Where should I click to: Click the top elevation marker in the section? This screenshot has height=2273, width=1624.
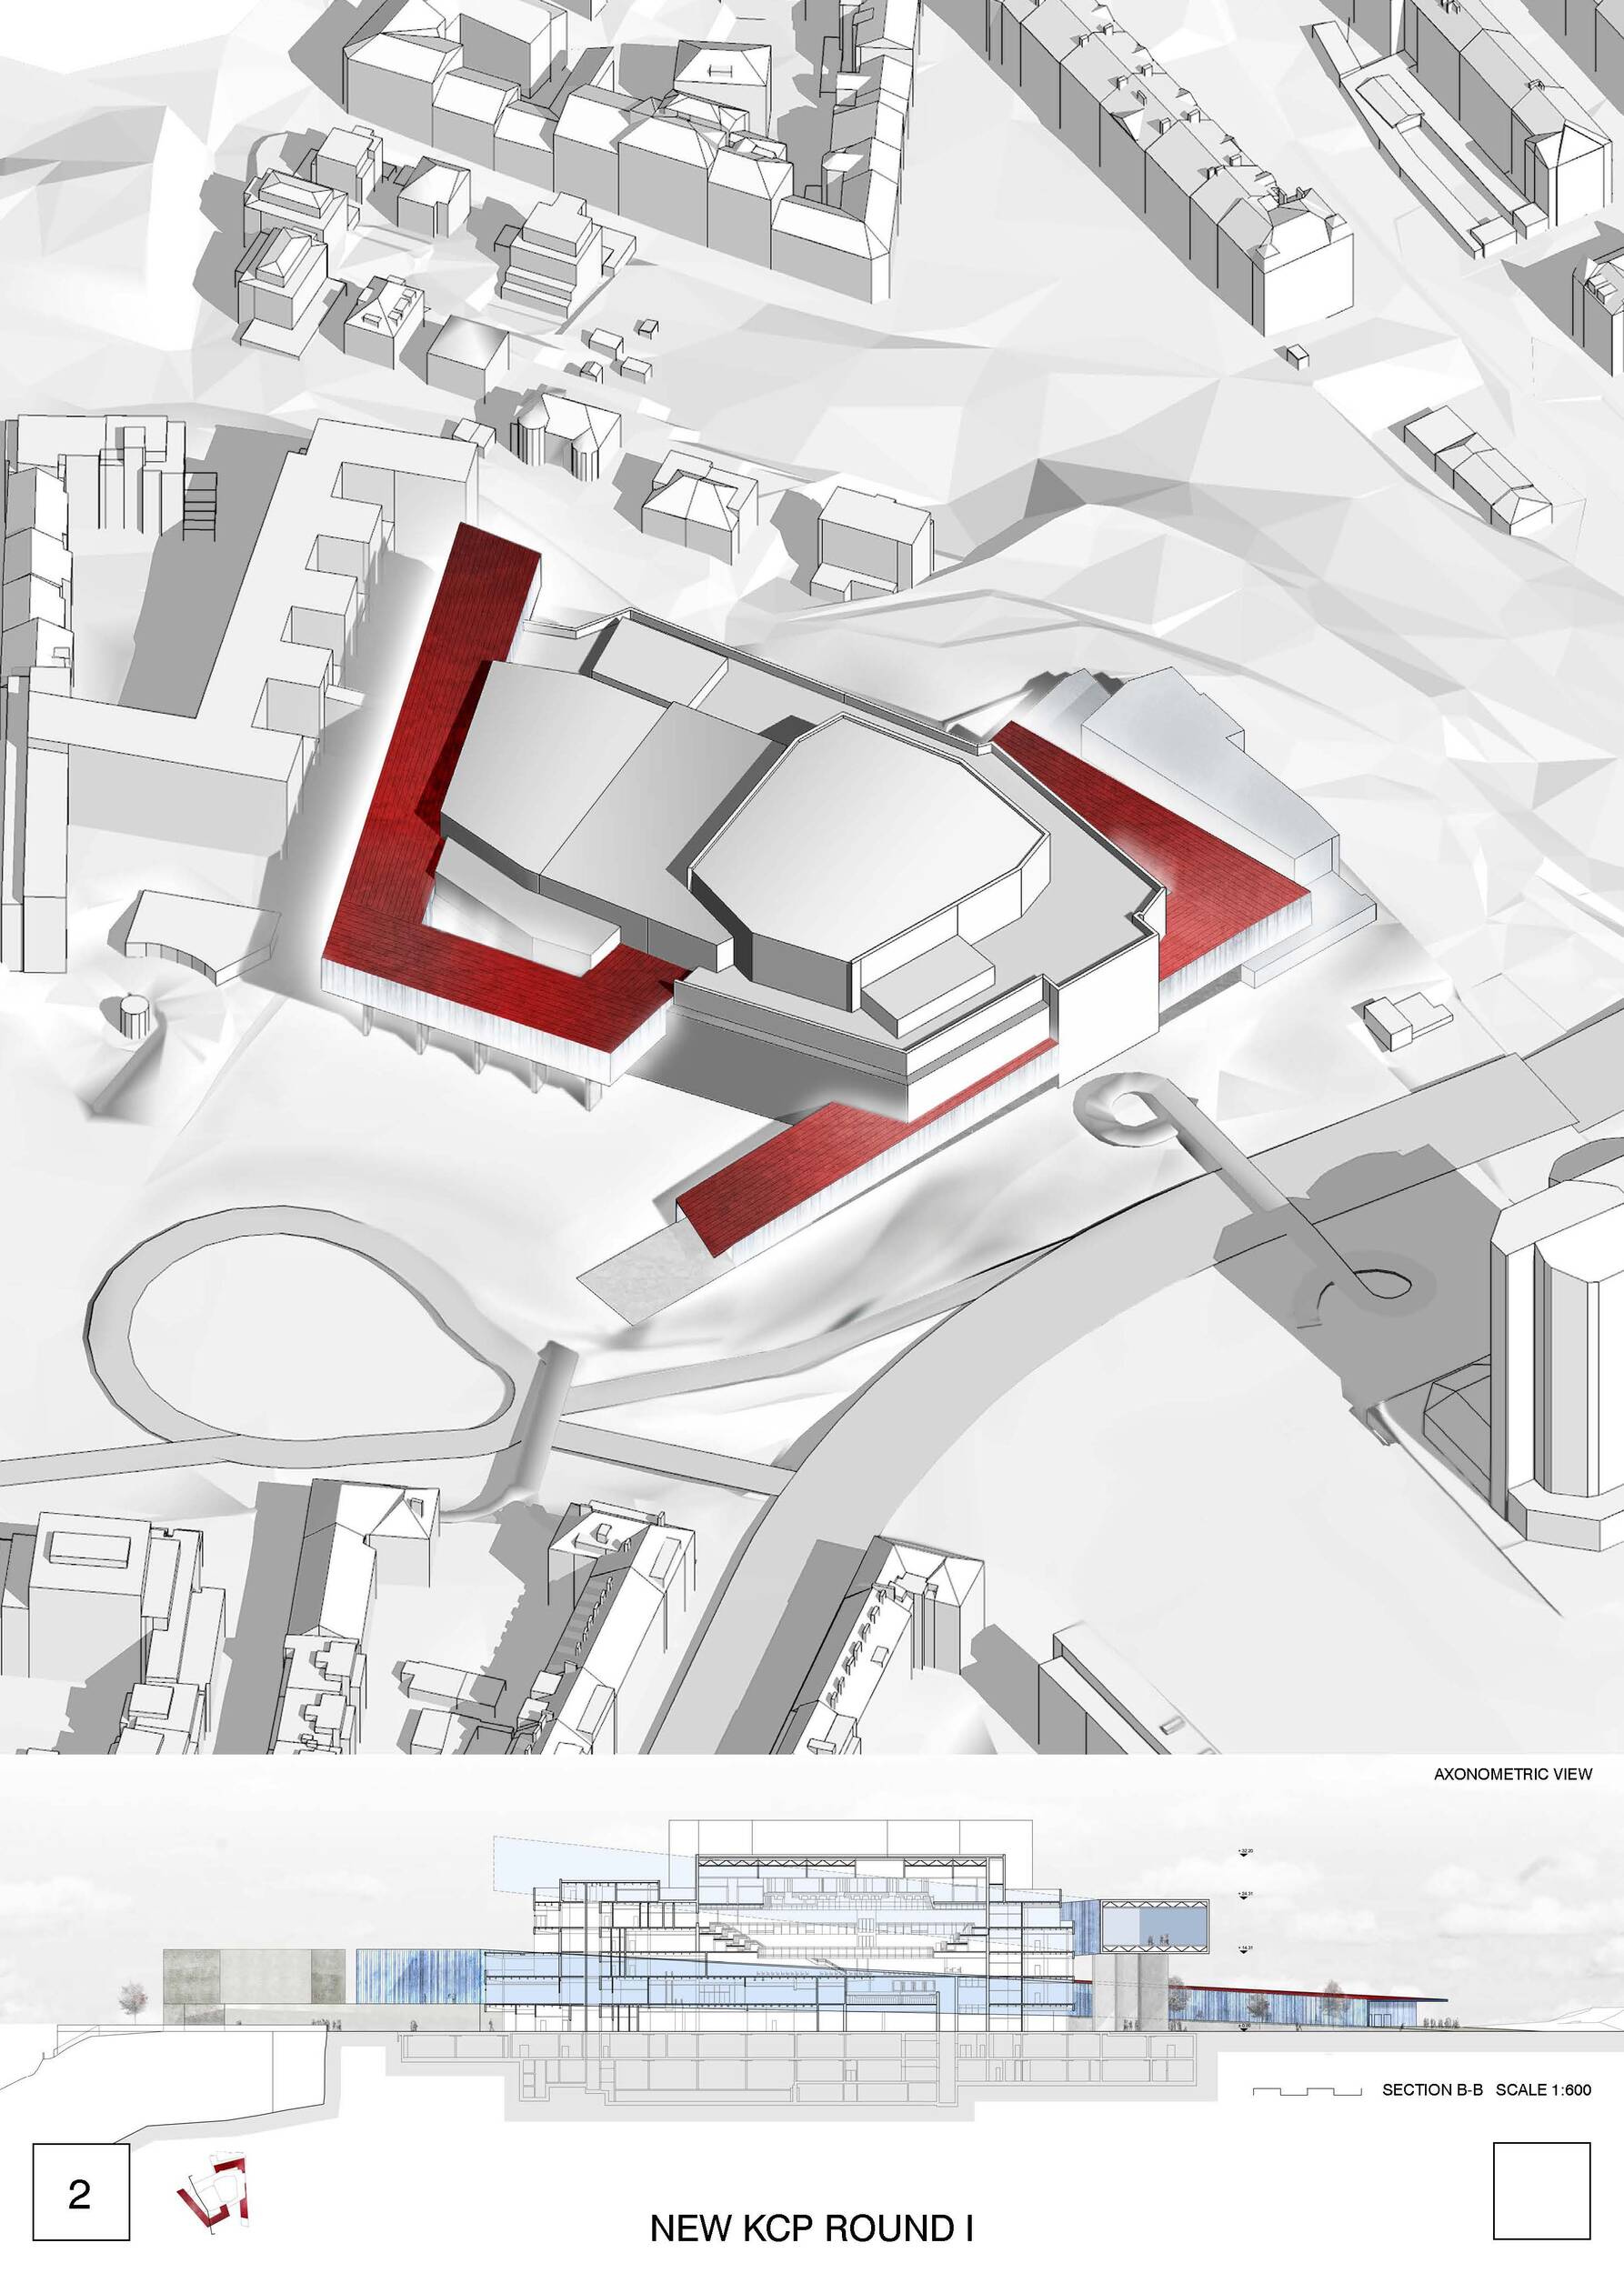[x=1246, y=1852]
